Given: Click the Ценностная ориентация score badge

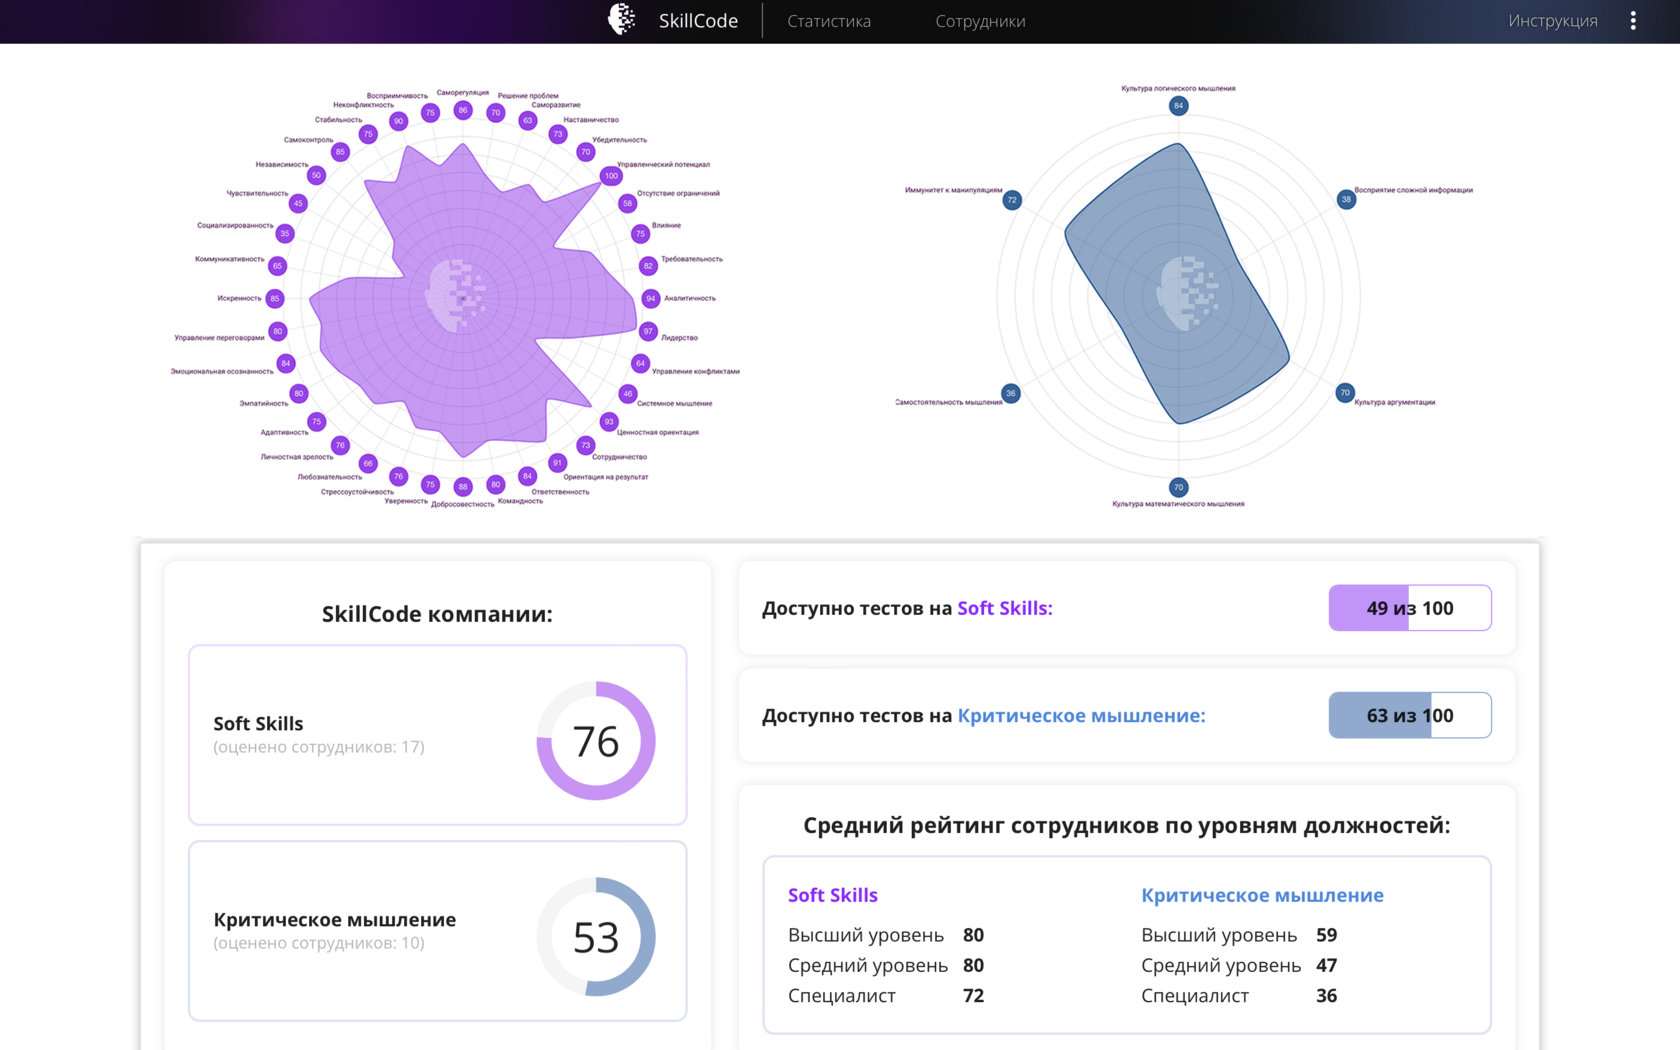Looking at the screenshot, I should 608,422.
